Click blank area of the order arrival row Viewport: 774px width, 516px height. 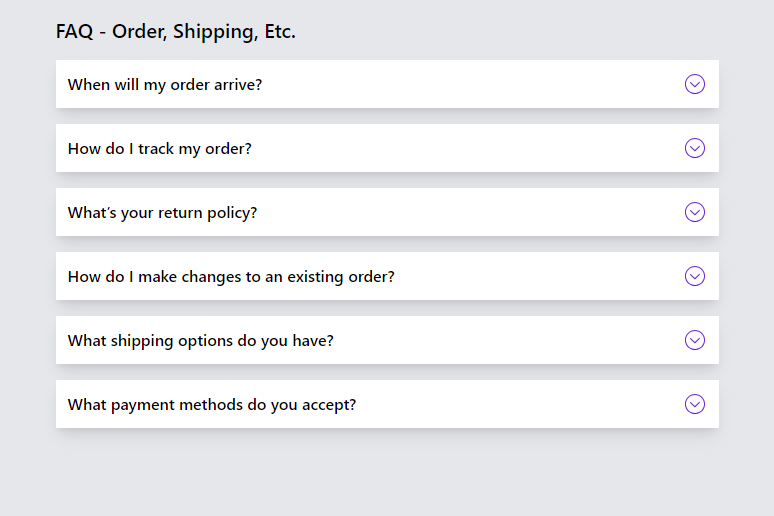coord(469,84)
